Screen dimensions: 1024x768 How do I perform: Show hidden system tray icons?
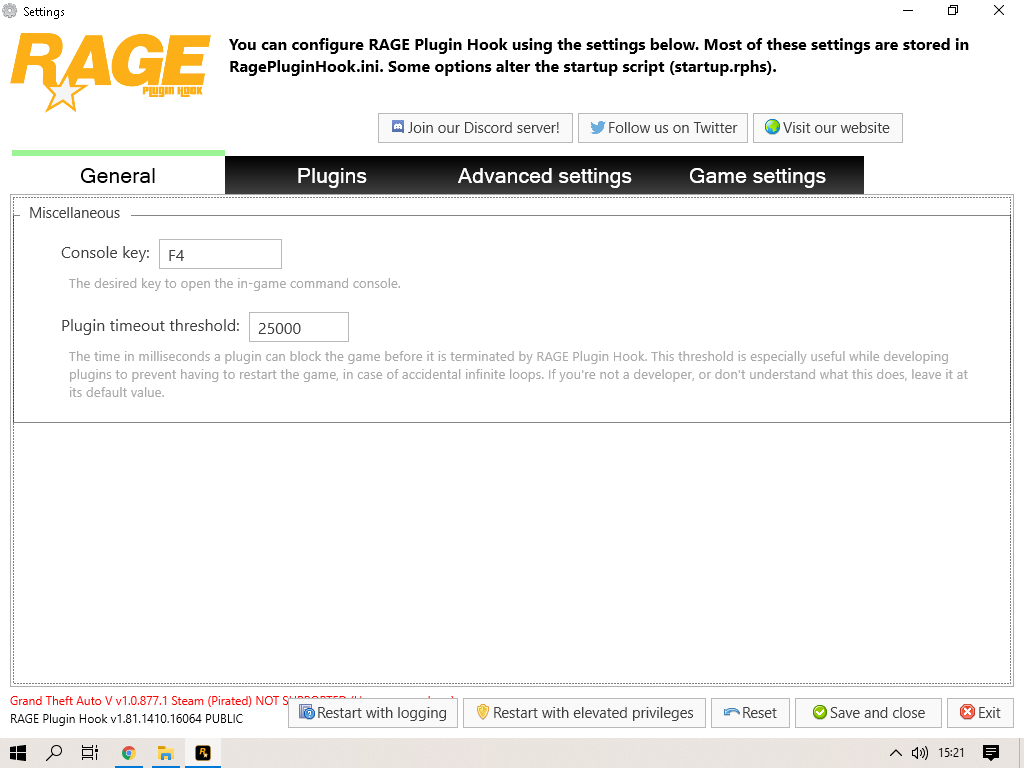coord(896,753)
